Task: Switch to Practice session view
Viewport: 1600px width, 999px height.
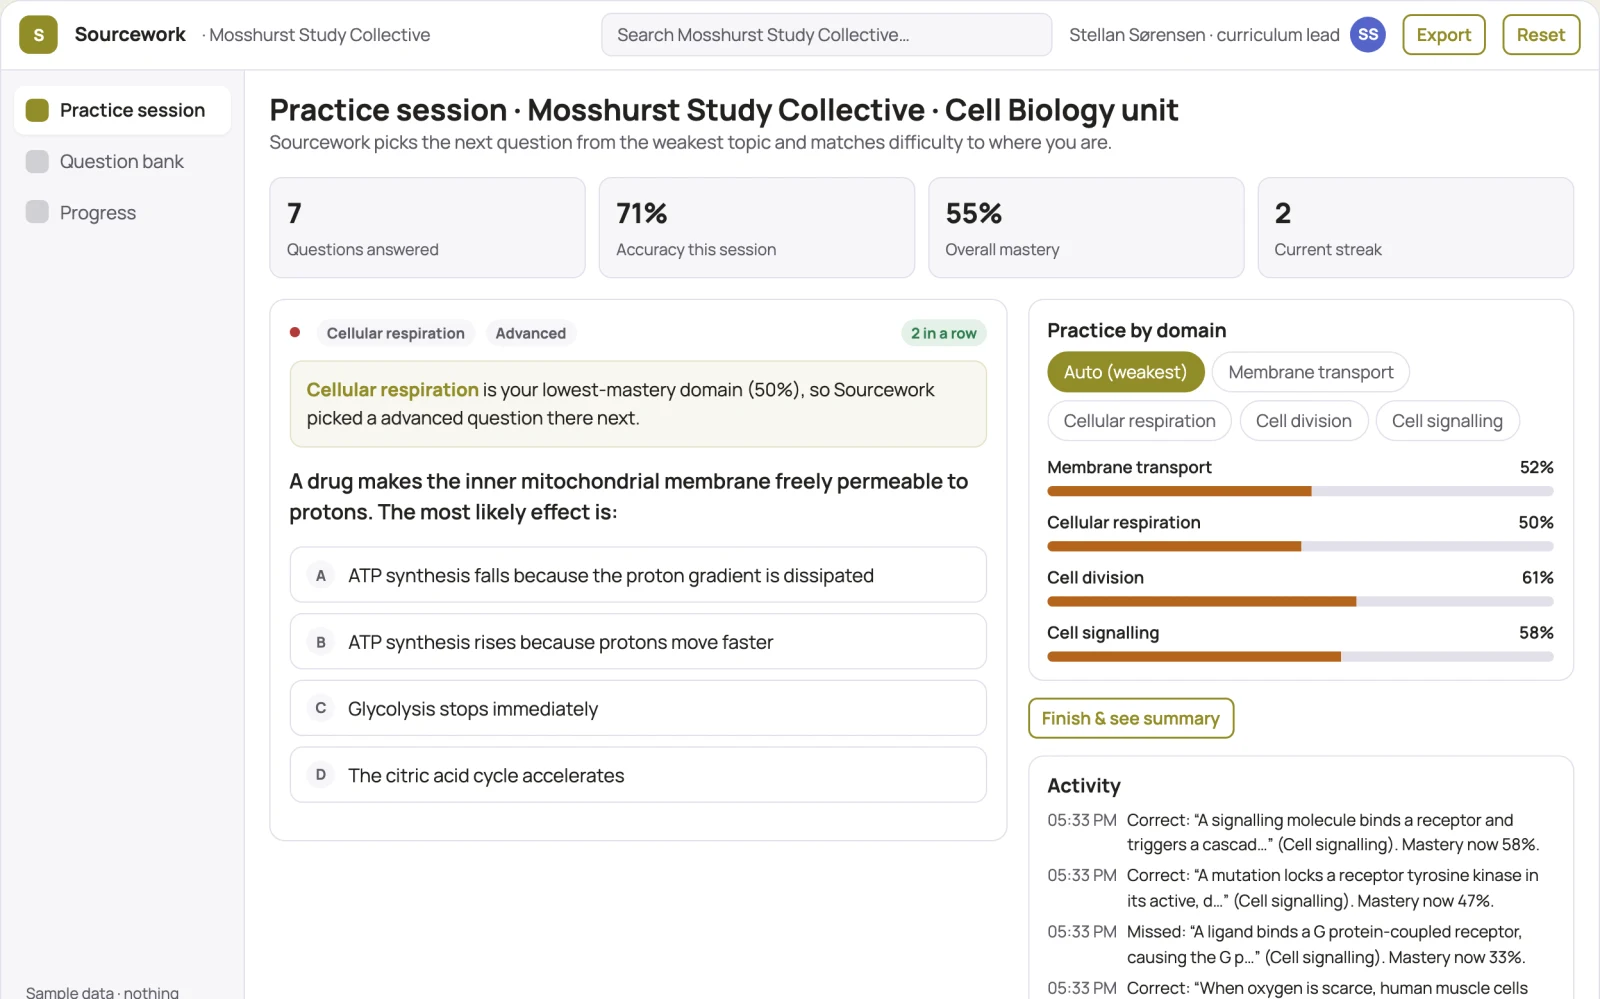Action: pyautogui.click(x=122, y=110)
